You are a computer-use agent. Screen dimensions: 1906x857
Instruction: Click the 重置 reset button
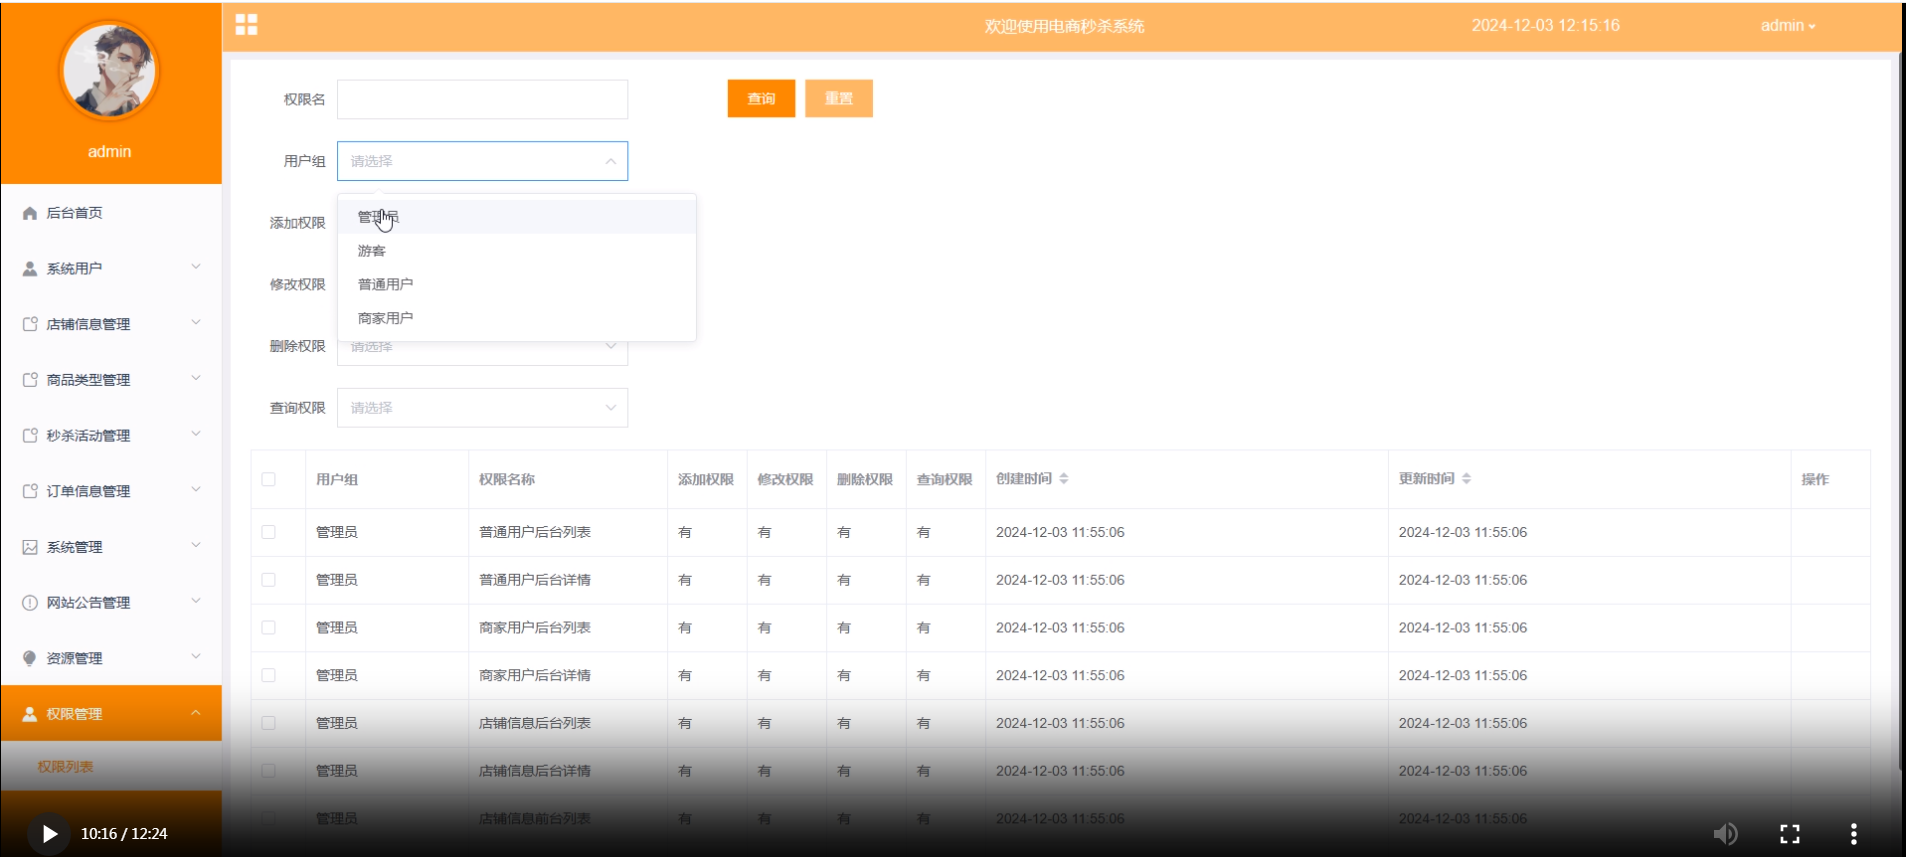pos(839,98)
